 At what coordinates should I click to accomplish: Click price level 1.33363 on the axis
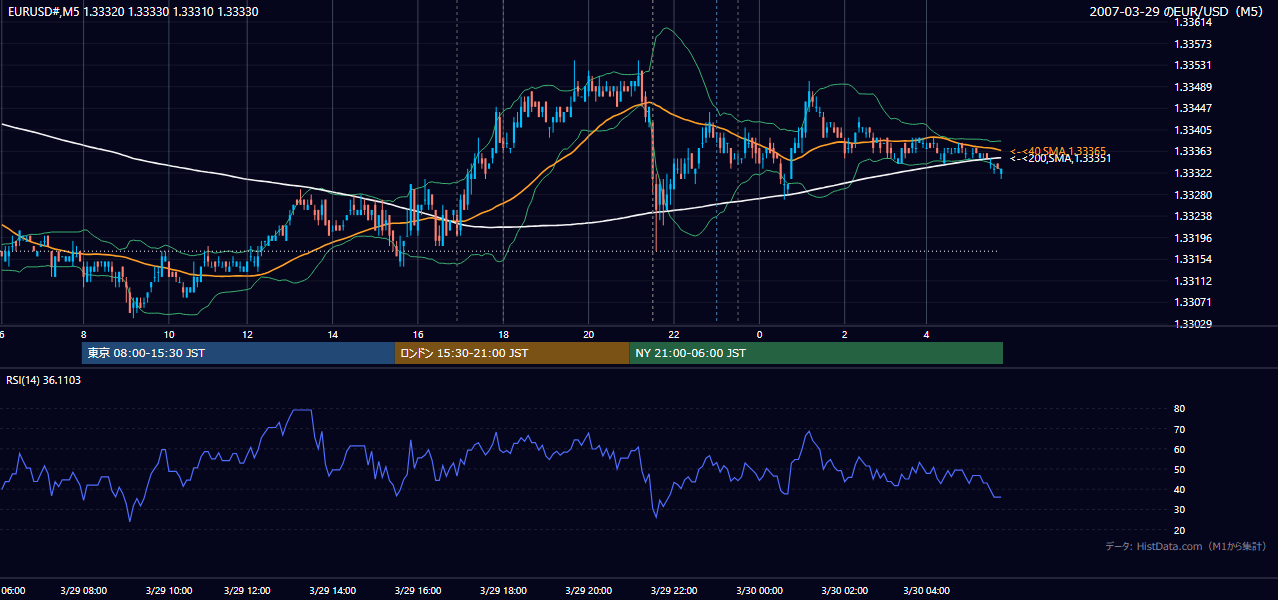point(1193,151)
